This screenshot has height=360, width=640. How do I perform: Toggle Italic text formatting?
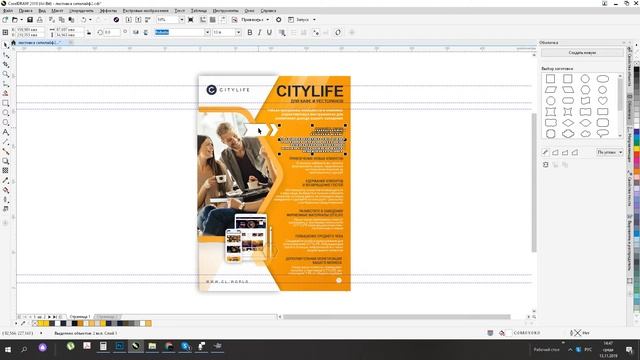[260, 32]
